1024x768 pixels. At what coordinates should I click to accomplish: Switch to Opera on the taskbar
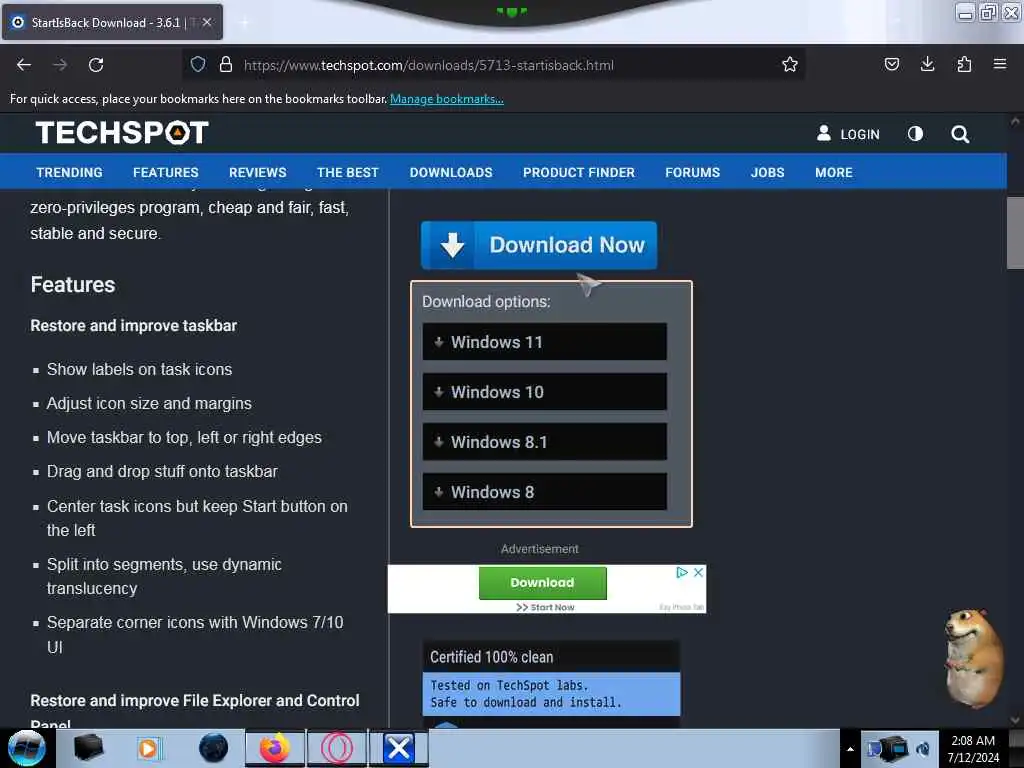[x=336, y=748]
